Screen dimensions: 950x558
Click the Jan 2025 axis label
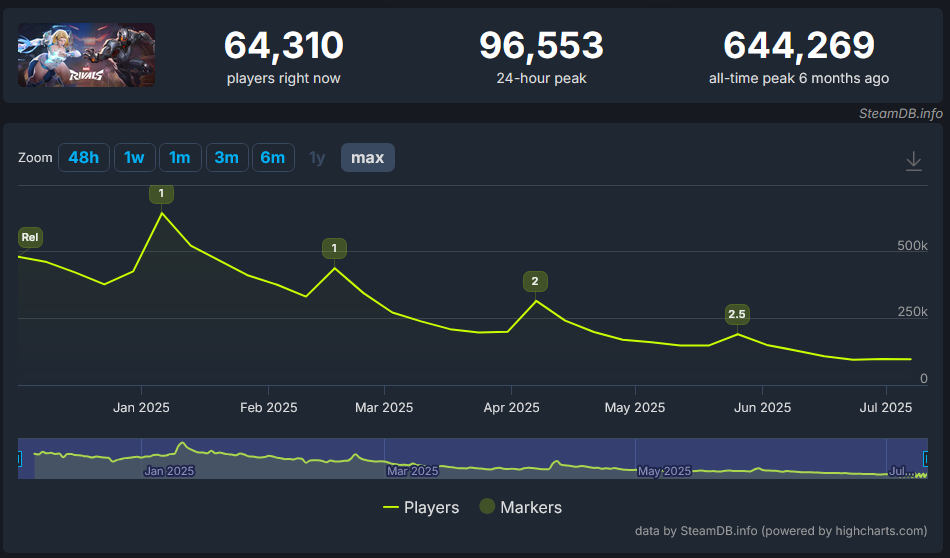[x=141, y=408]
